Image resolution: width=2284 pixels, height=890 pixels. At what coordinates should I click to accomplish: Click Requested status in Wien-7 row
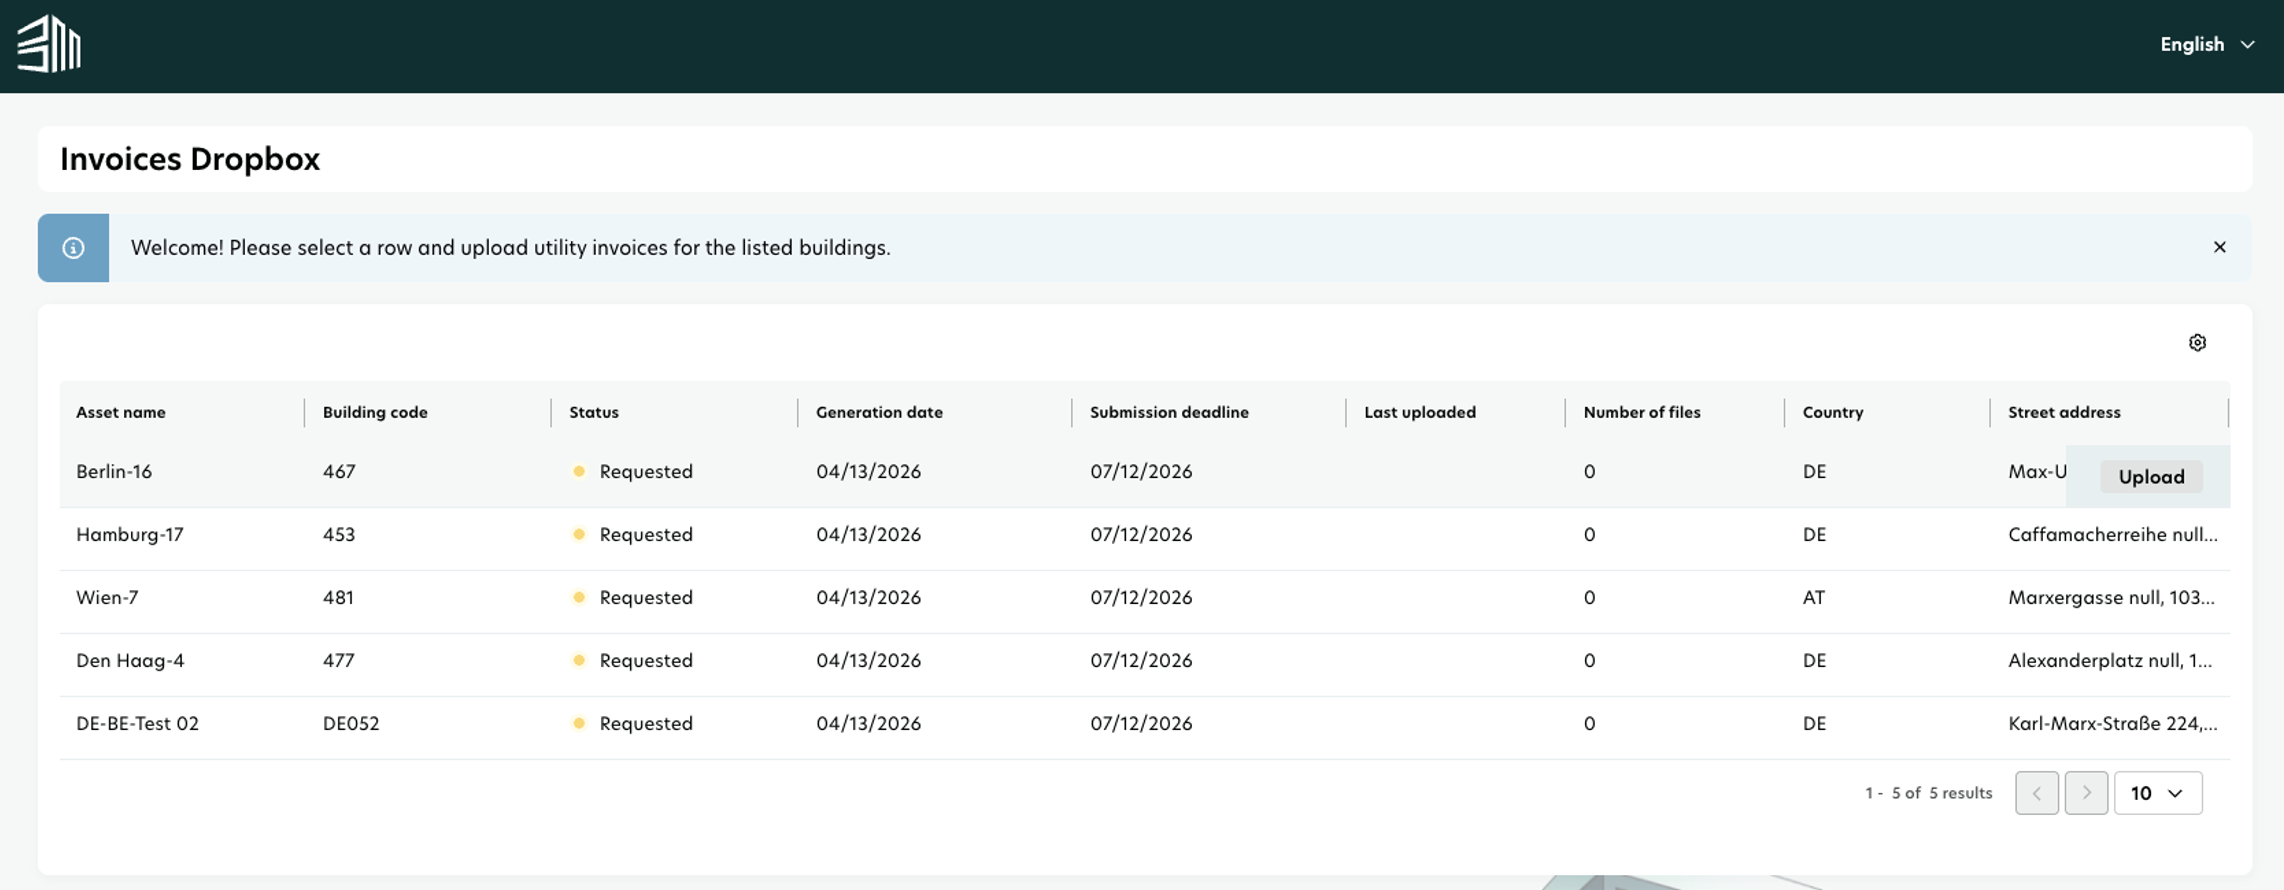point(646,597)
